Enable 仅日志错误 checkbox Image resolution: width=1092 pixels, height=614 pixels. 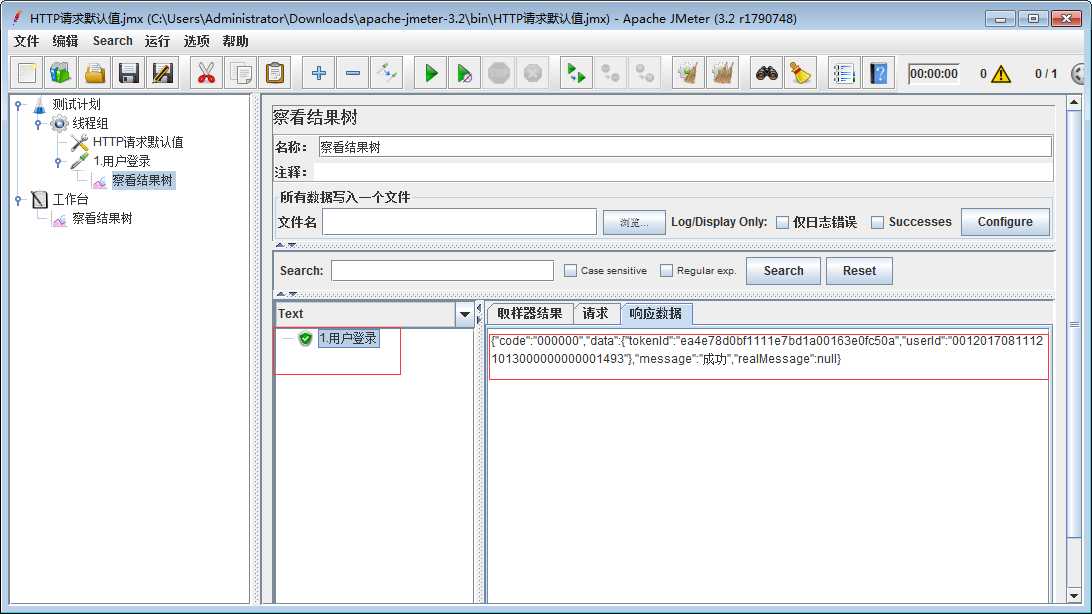pos(783,222)
